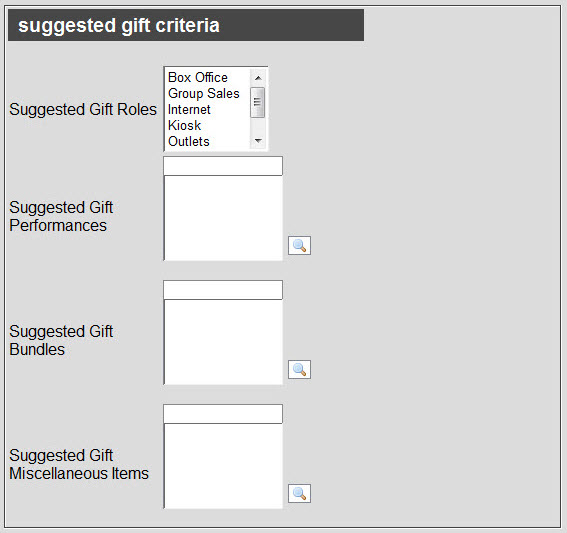
Task: Click inside the Performances results list box
Action: [223, 218]
